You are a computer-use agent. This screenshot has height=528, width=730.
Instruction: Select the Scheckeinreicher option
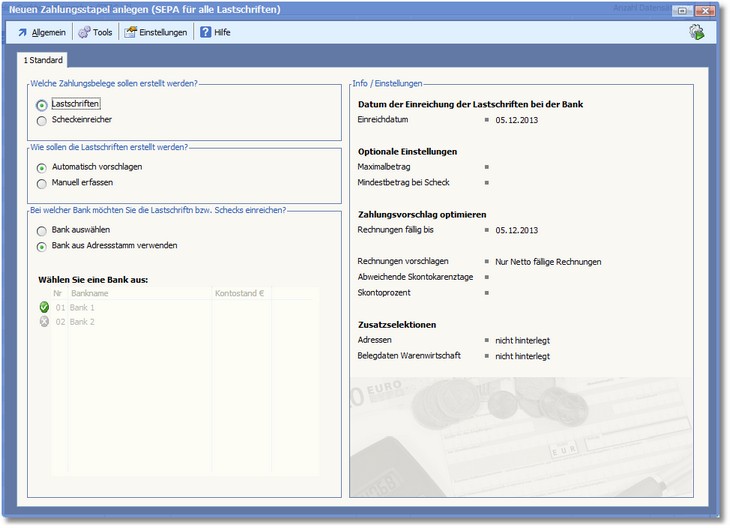[x=41, y=120]
